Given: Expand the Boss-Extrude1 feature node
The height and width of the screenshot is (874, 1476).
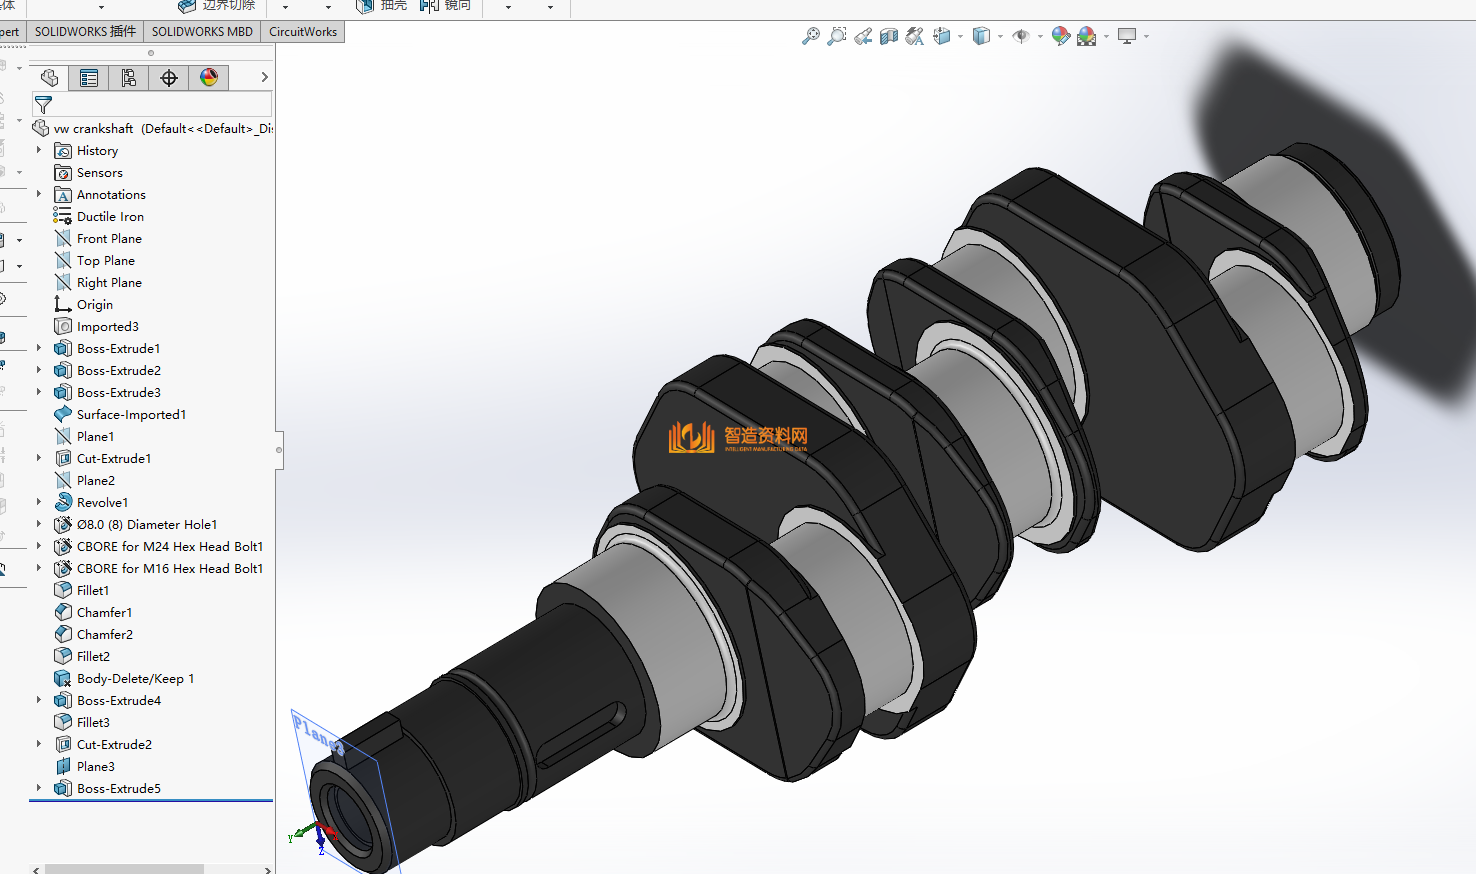Looking at the screenshot, I should coord(39,348).
